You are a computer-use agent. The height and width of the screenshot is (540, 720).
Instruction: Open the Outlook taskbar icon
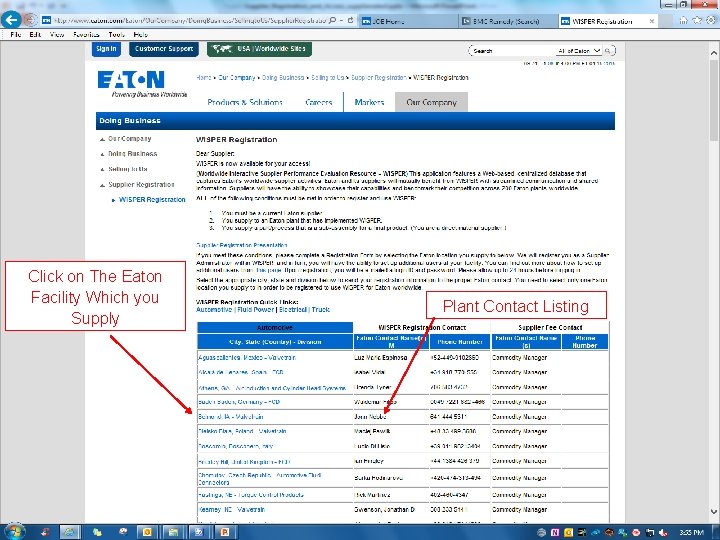[x=147, y=532]
